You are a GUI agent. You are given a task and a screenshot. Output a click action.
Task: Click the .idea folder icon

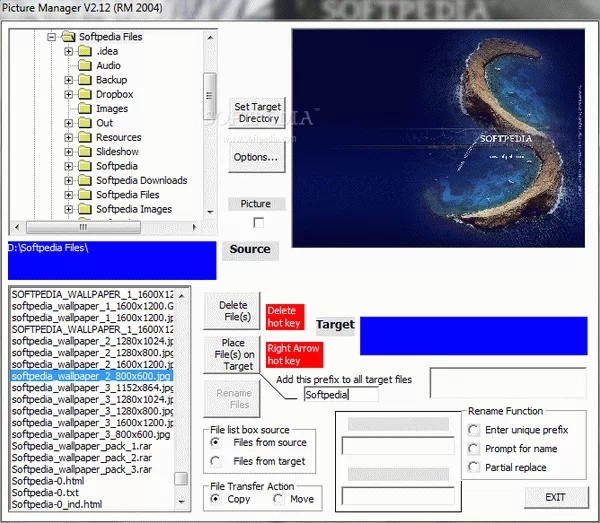(85, 51)
